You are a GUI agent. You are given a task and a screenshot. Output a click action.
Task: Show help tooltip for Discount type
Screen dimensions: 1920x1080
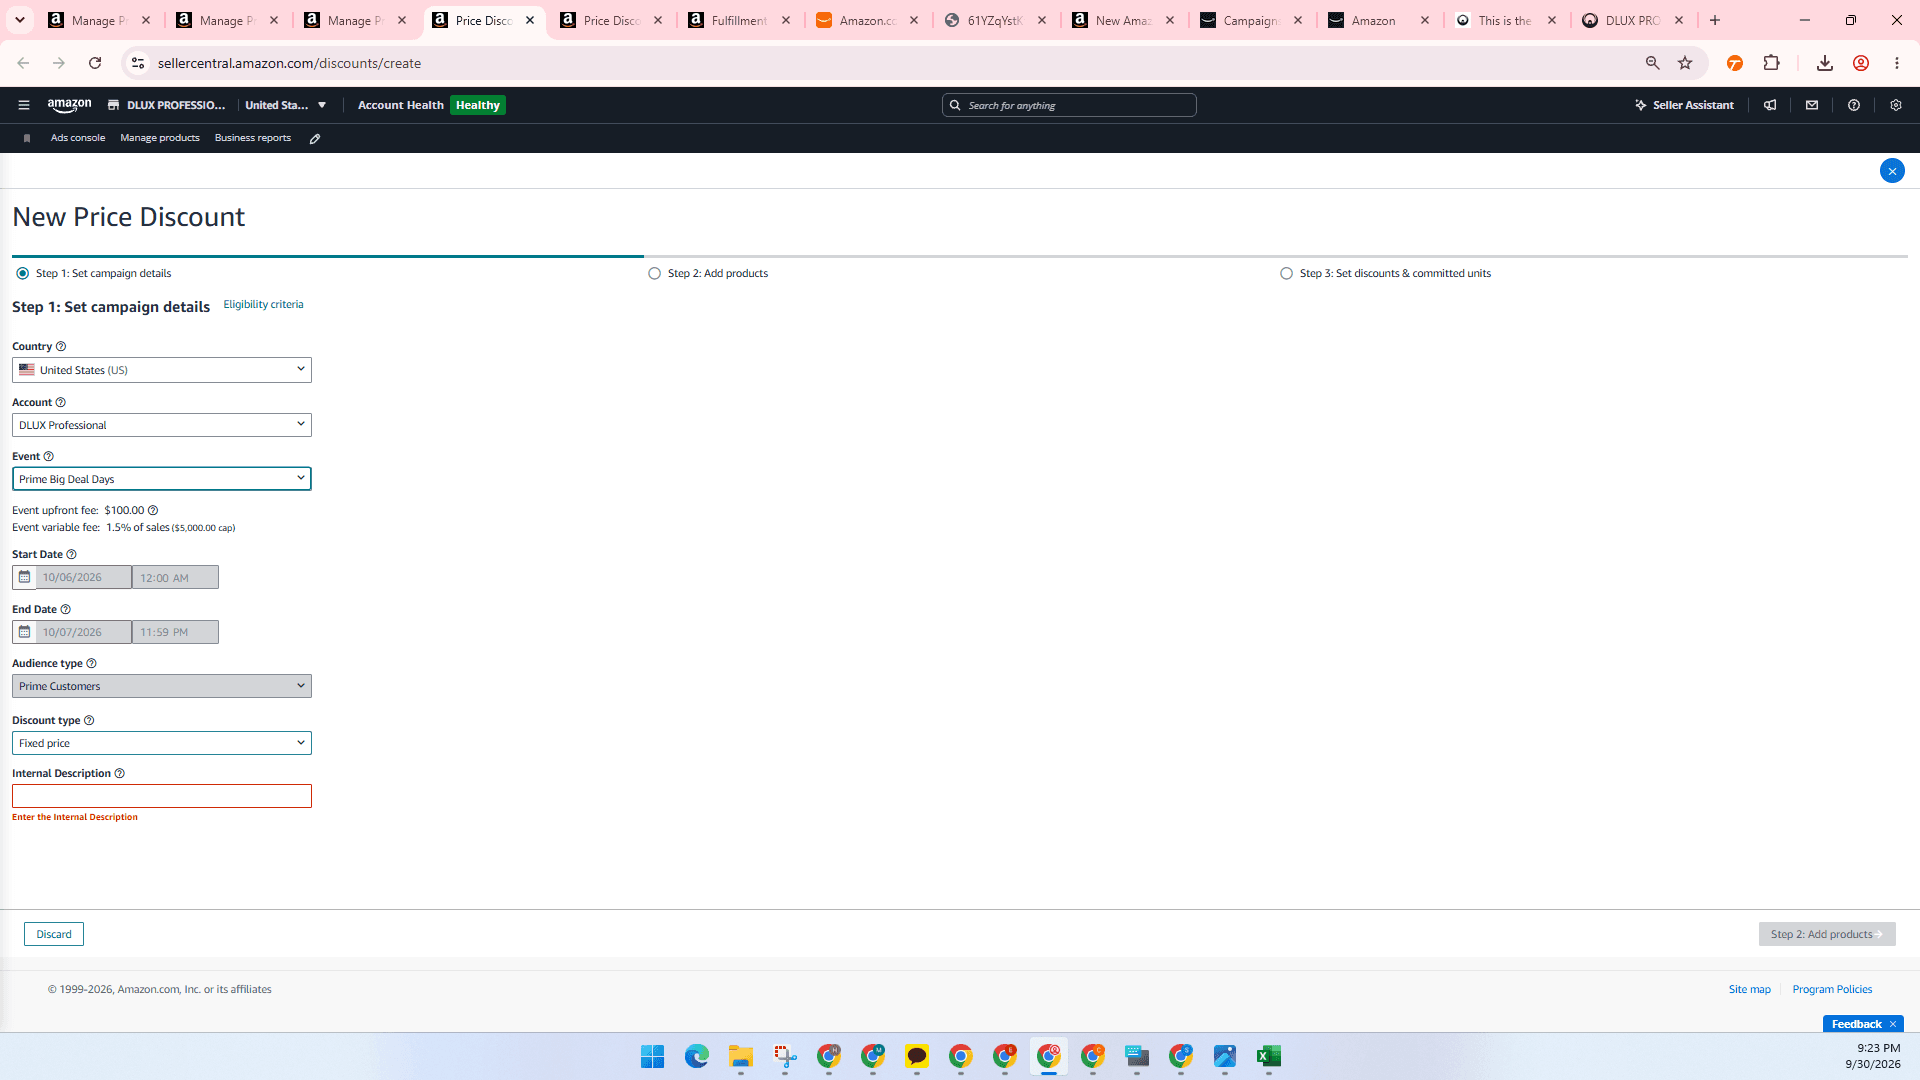tap(89, 721)
